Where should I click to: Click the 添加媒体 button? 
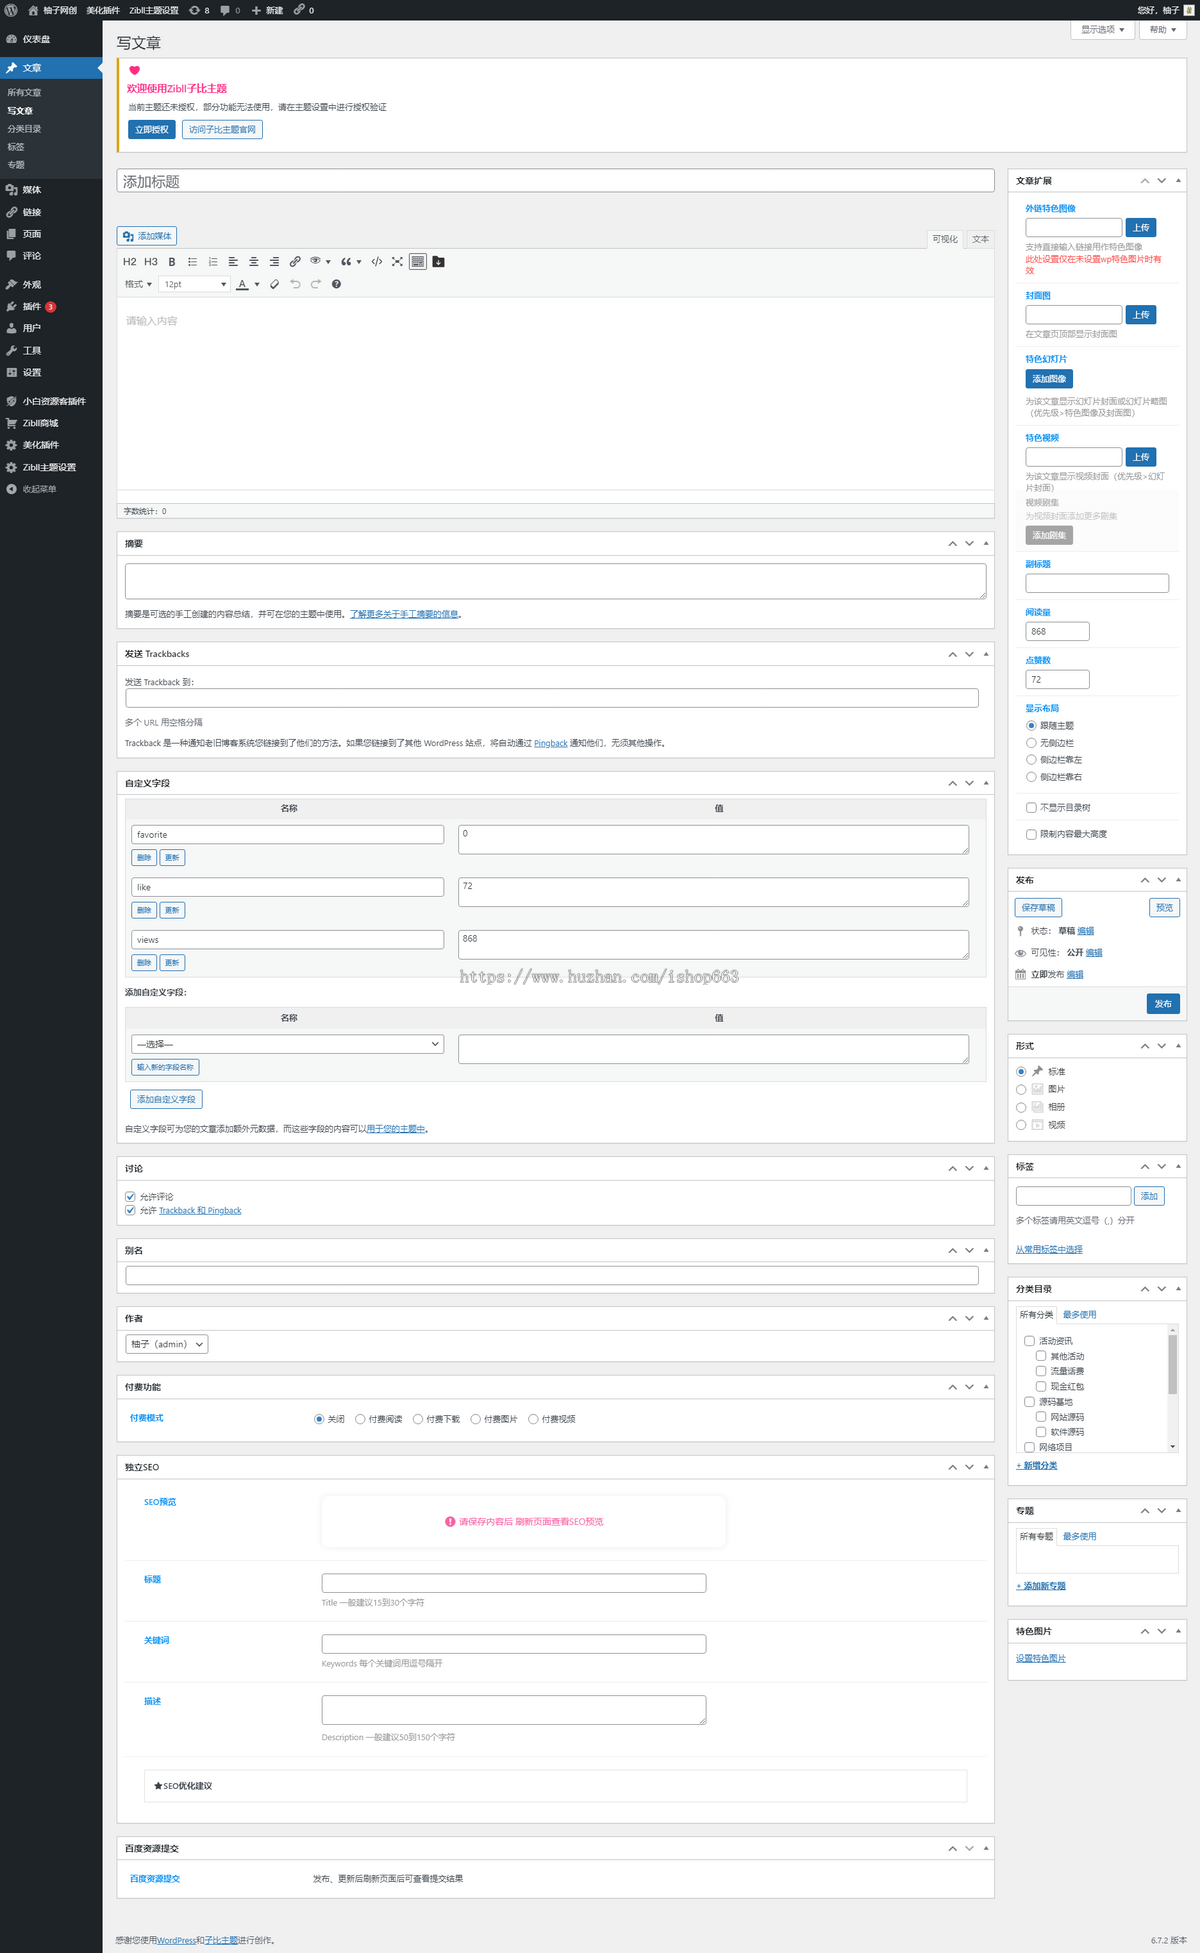pos(147,236)
